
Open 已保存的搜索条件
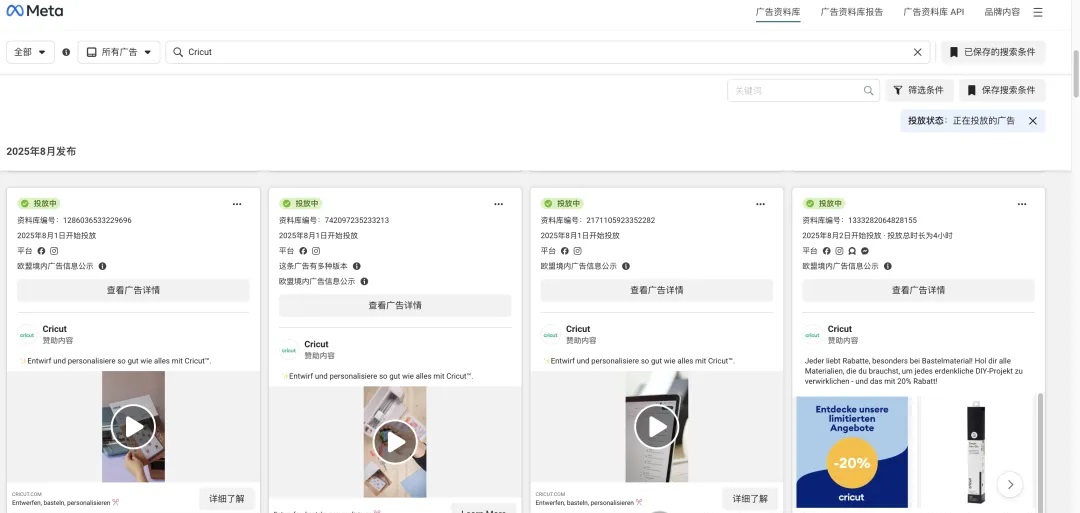pos(993,52)
